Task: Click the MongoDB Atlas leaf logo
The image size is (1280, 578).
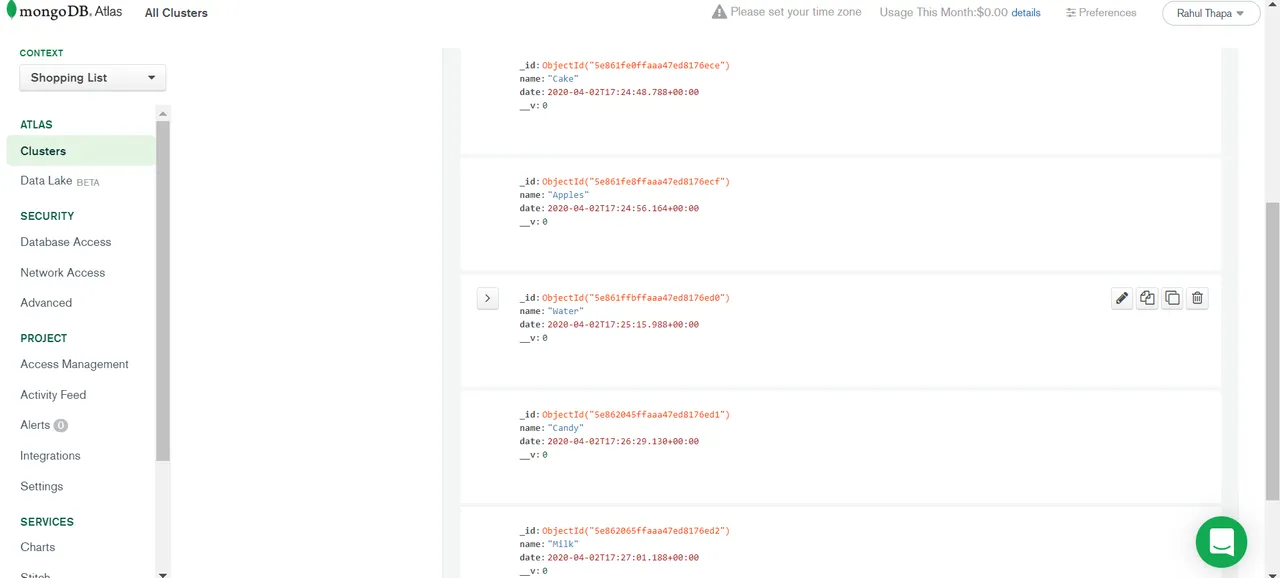Action: pyautogui.click(x=11, y=11)
